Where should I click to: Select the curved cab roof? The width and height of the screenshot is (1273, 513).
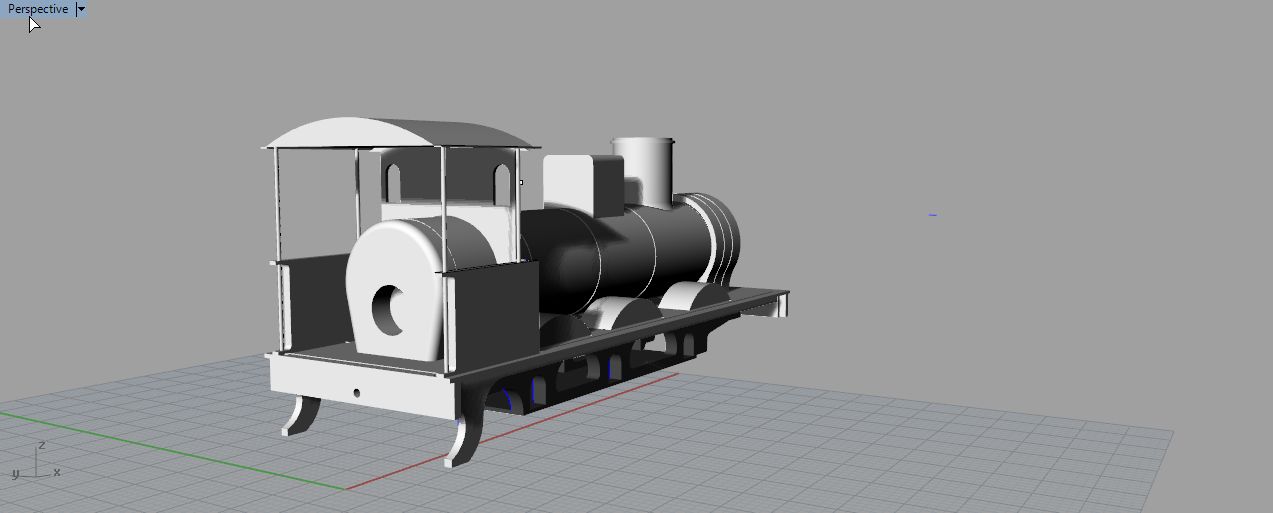point(399,133)
